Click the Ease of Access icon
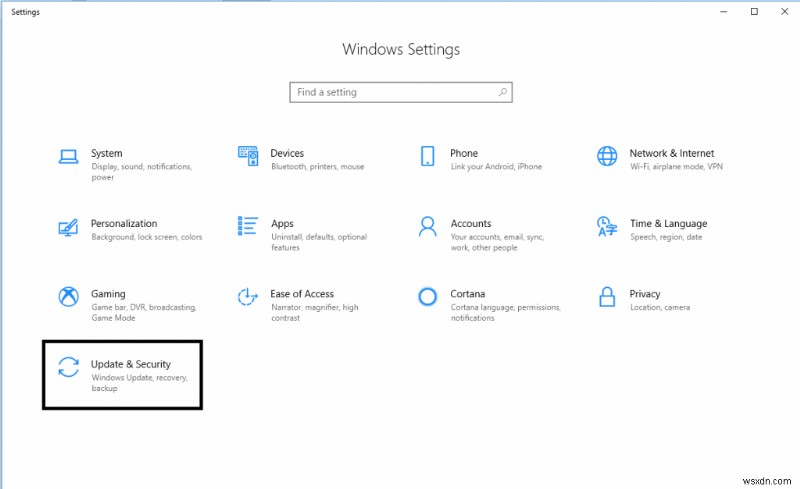800x489 pixels. pyautogui.click(x=247, y=297)
